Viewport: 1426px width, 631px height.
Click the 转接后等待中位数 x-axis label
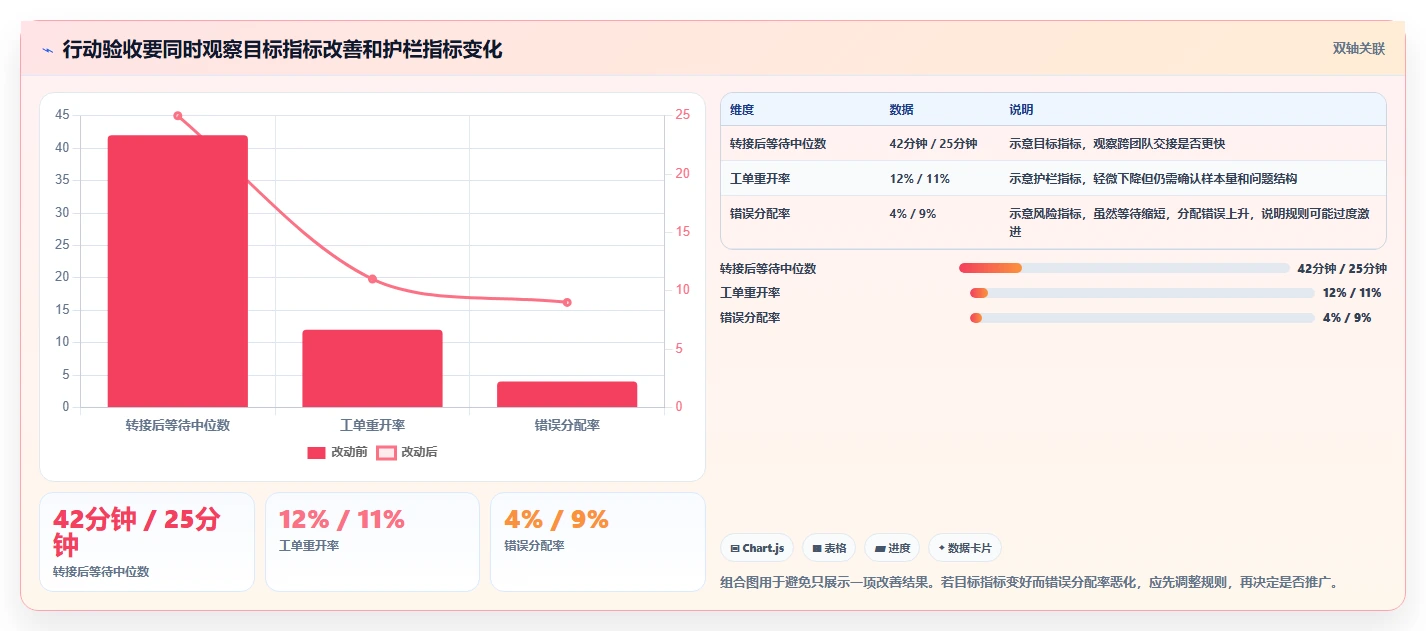[178, 426]
